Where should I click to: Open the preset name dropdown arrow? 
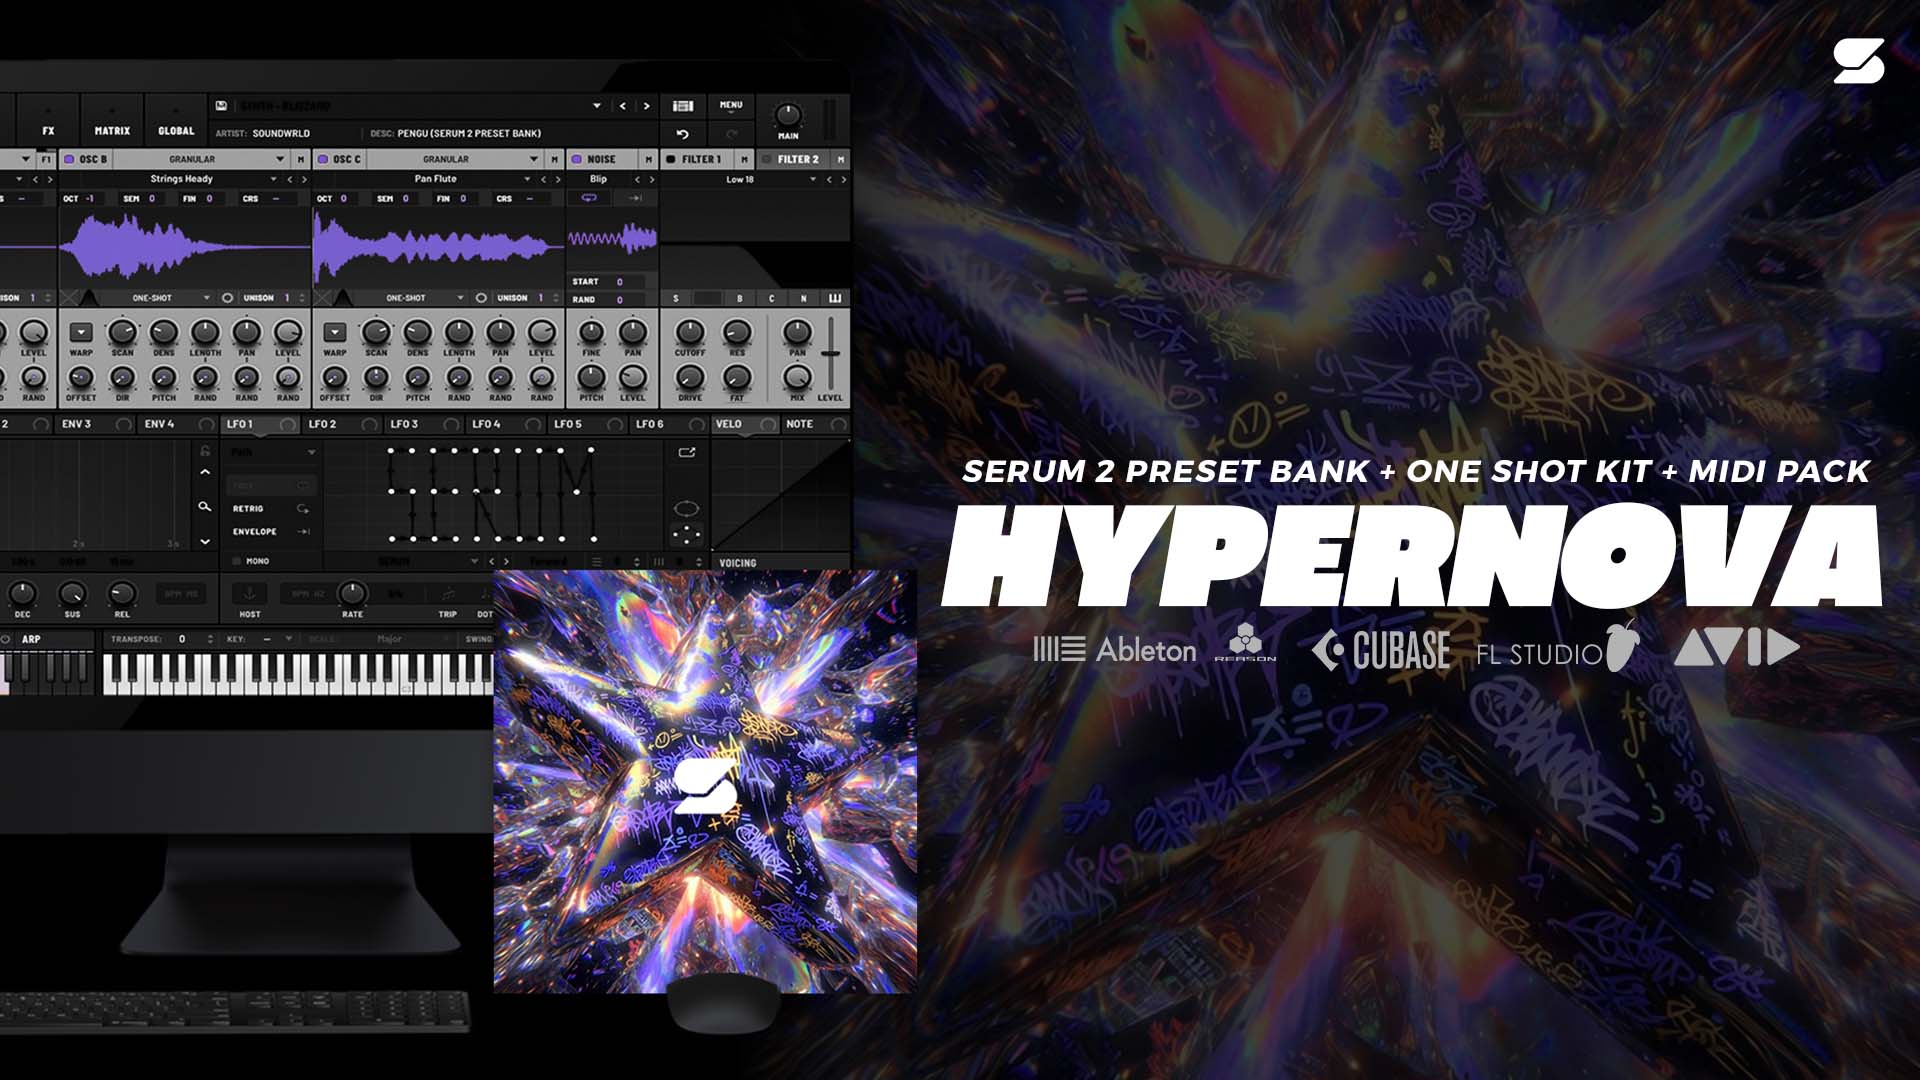point(597,106)
